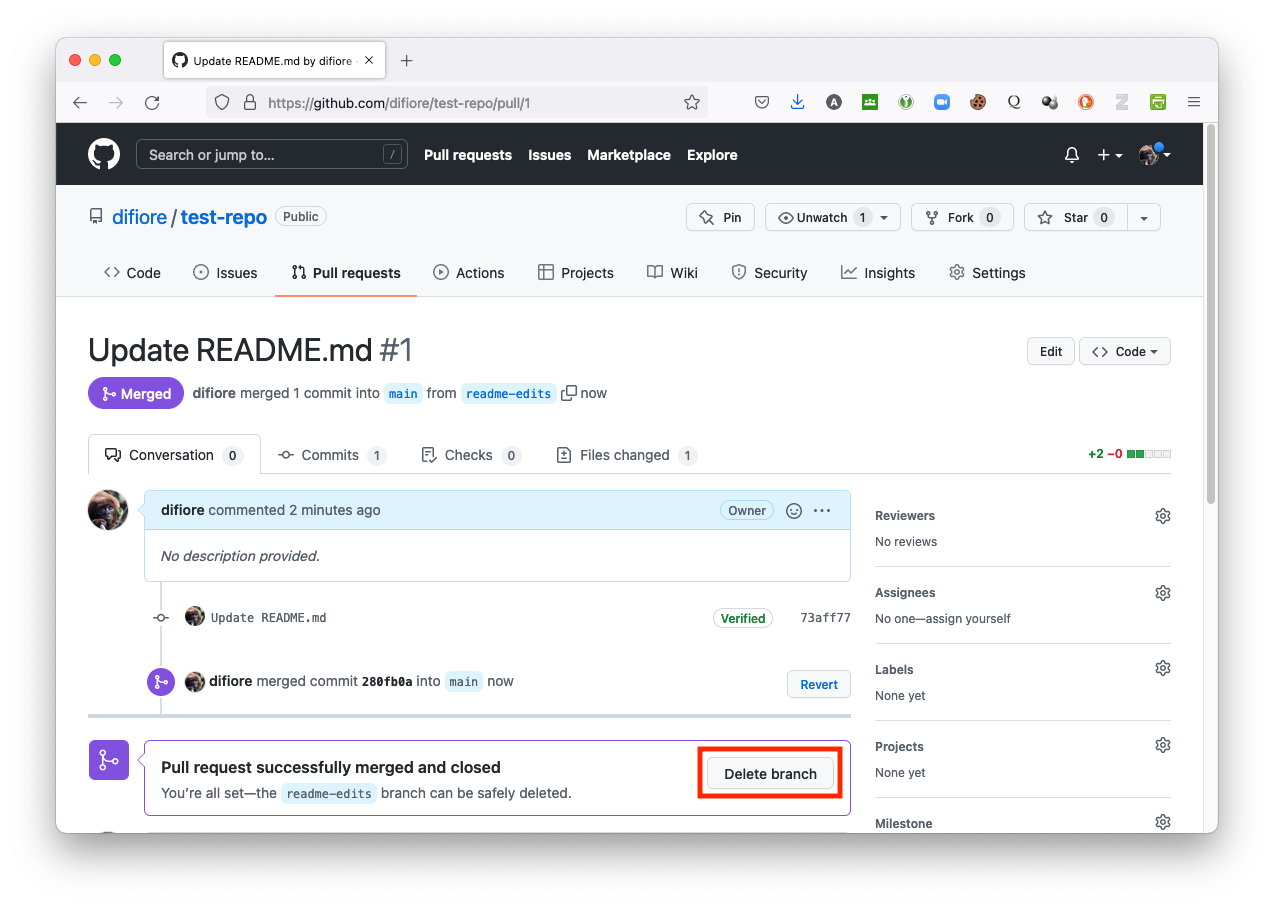The image size is (1274, 907).
Task: Copy the readme-edits branch name icon
Action: click(x=569, y=393)
